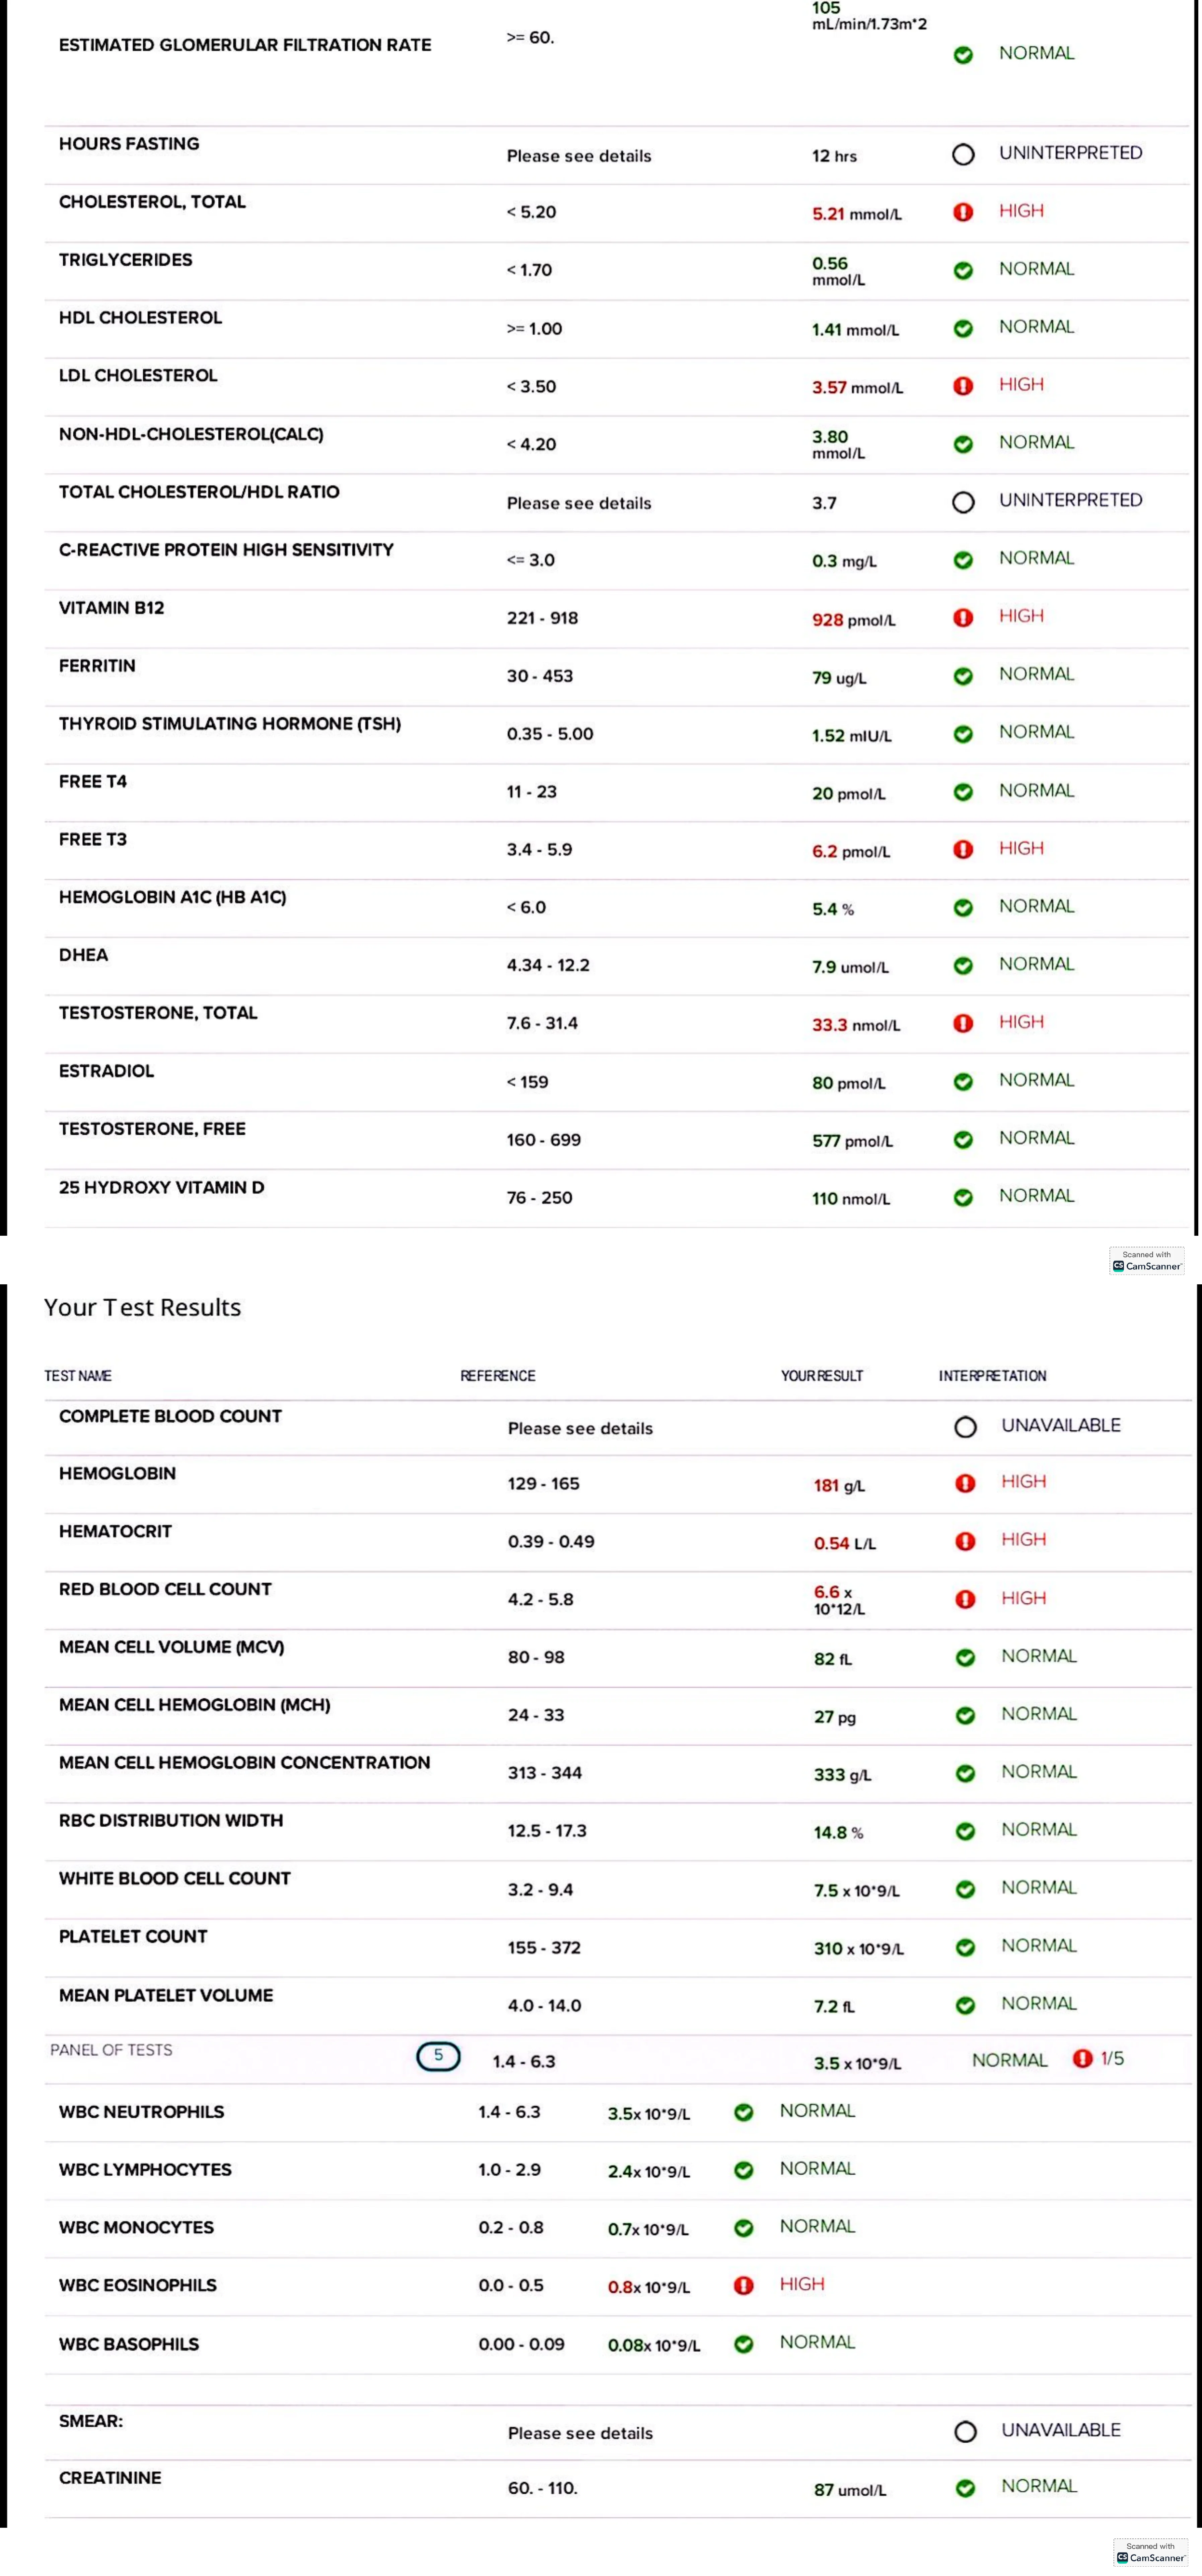Expand Smear row via Please see details
The width and height of the screenshot is (1202, 2576).
[580, 2433]
